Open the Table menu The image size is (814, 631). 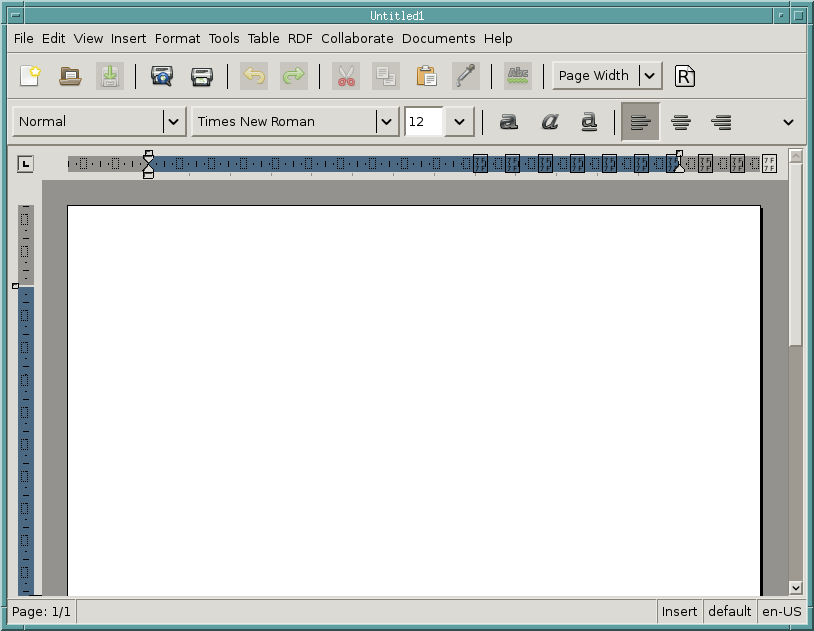click(263, 39)
